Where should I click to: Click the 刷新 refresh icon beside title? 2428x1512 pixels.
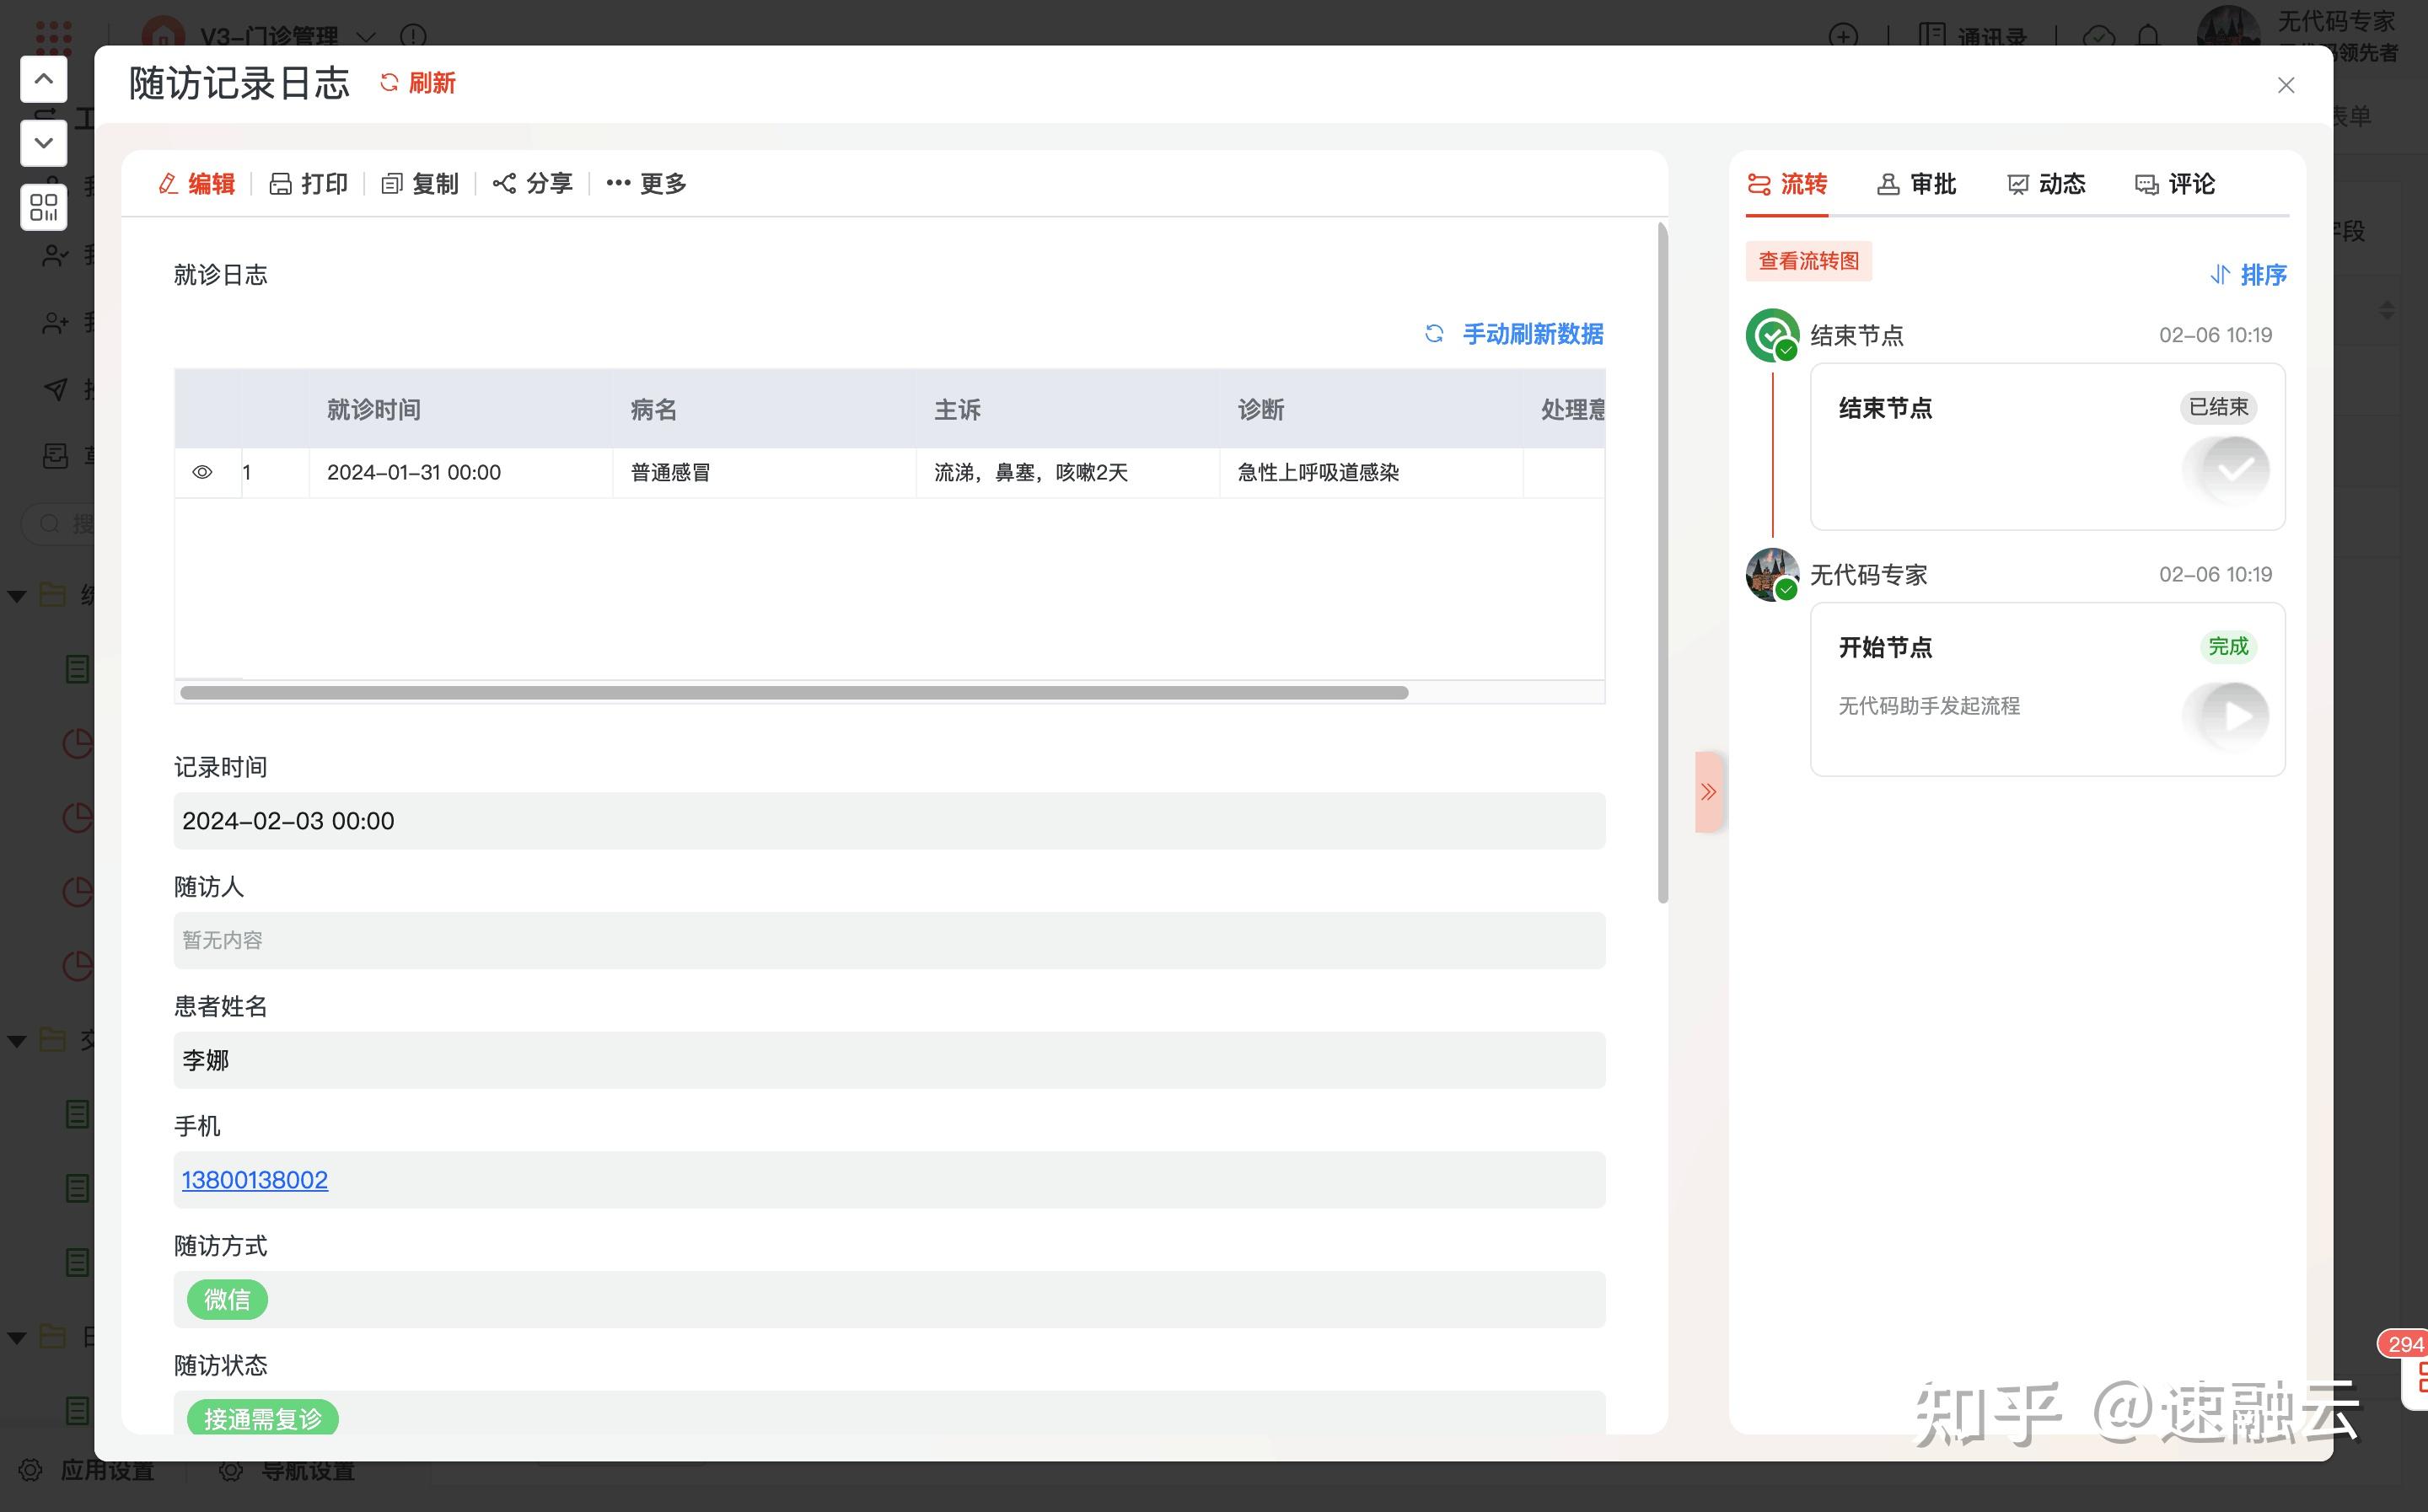(x=389, y=83)
